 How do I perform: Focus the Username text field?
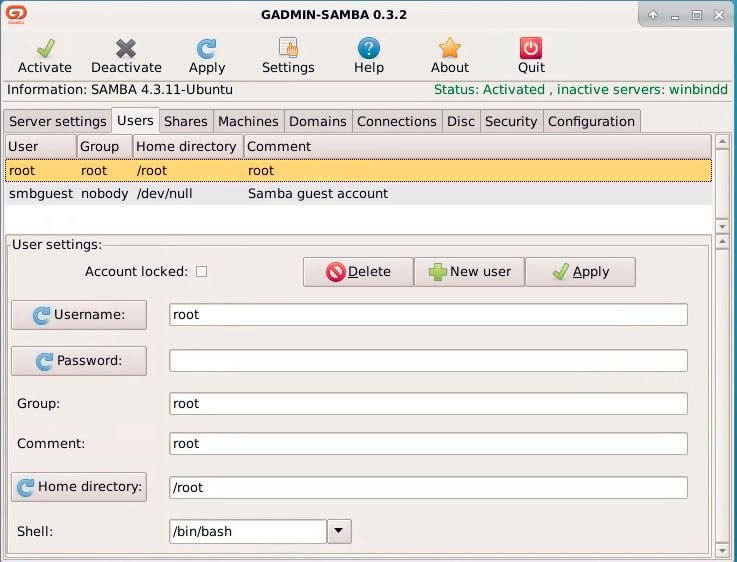point(428,314)
